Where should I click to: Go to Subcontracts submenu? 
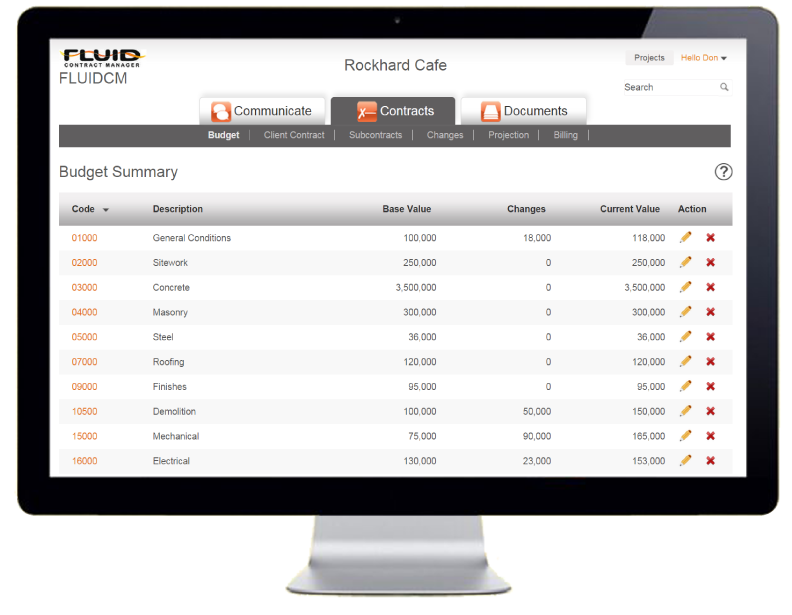tap(375, 135)
